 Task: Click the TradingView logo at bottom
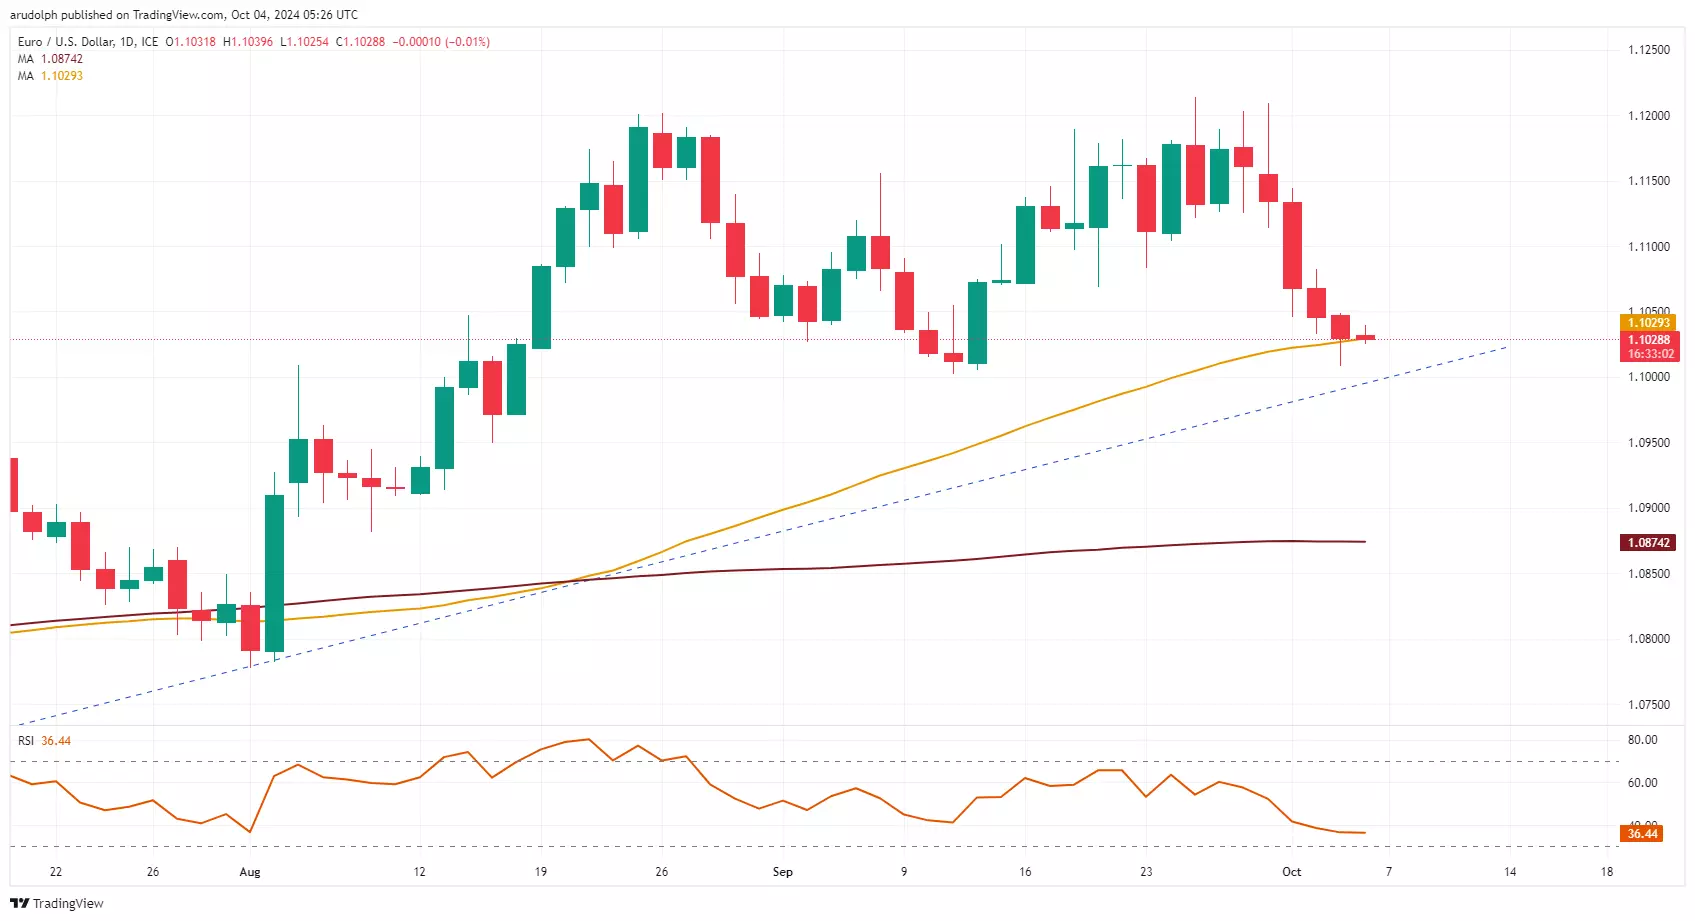pyautogui.click(x=57, y=903)
